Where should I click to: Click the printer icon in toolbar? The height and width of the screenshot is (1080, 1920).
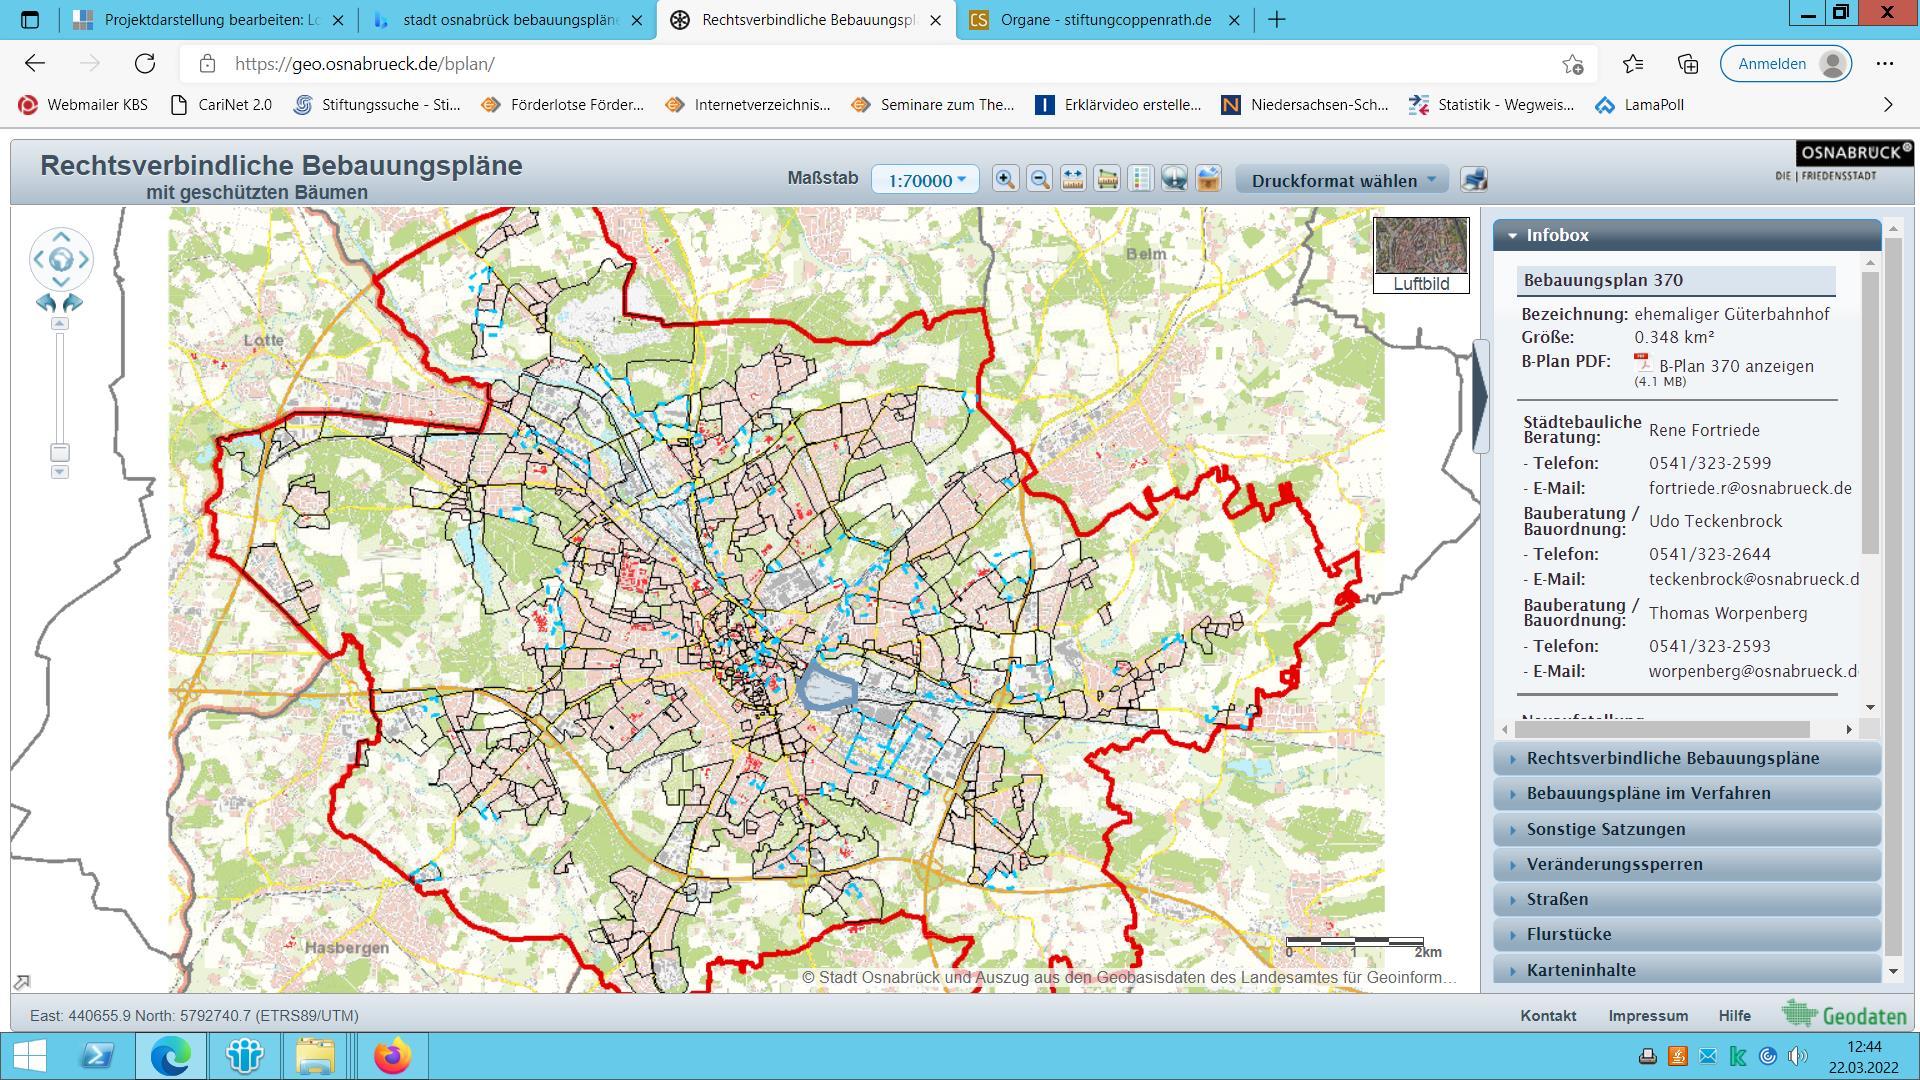tap(1474, 180)
